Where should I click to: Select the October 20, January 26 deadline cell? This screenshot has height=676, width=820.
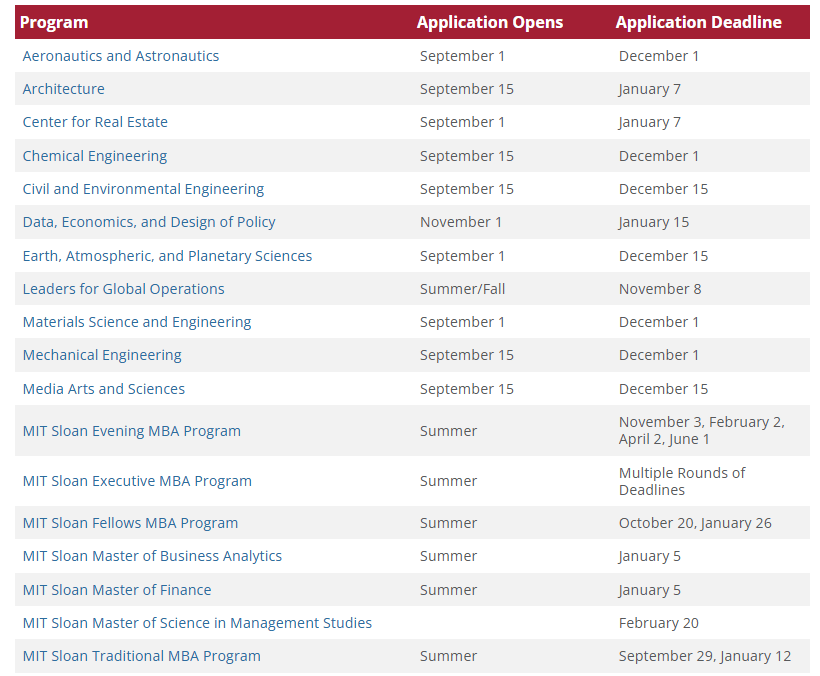point(695,523)
